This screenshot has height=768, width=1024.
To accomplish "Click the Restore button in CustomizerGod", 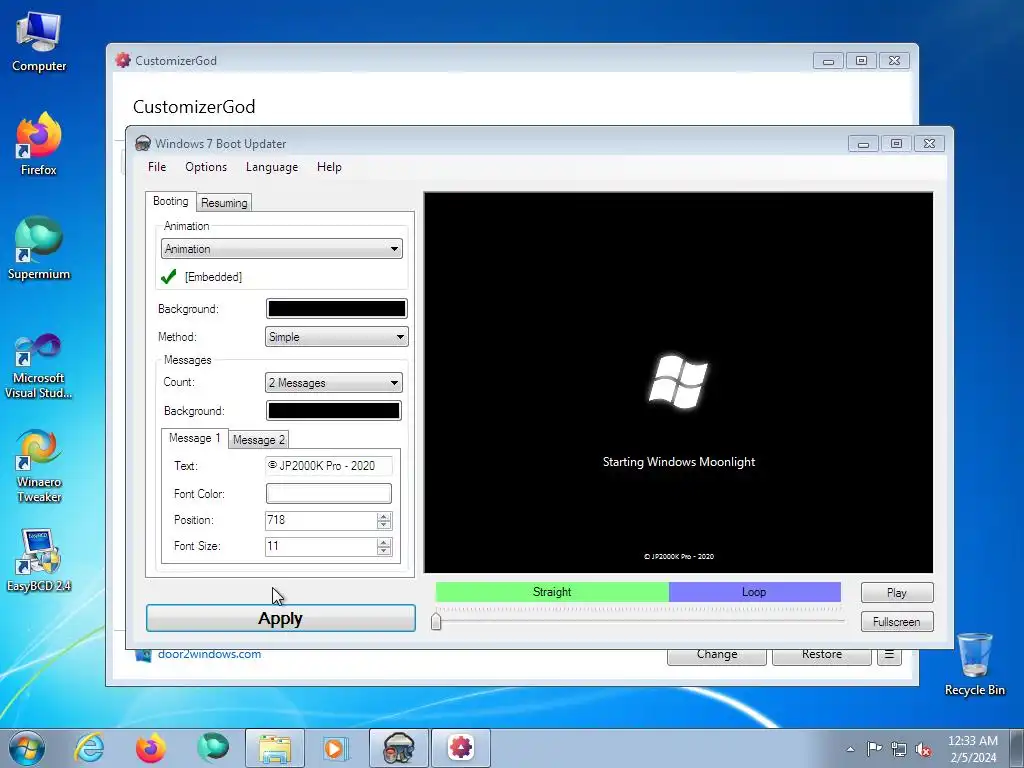I will tap(822, 655).
